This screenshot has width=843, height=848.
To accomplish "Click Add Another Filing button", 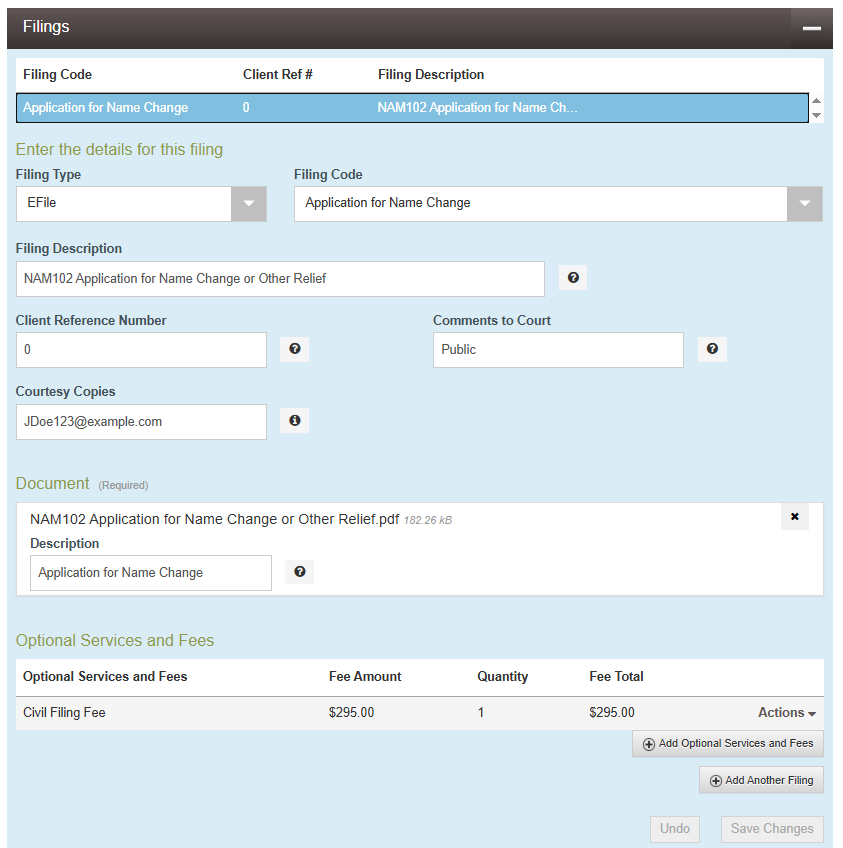I will pos(761,780).
